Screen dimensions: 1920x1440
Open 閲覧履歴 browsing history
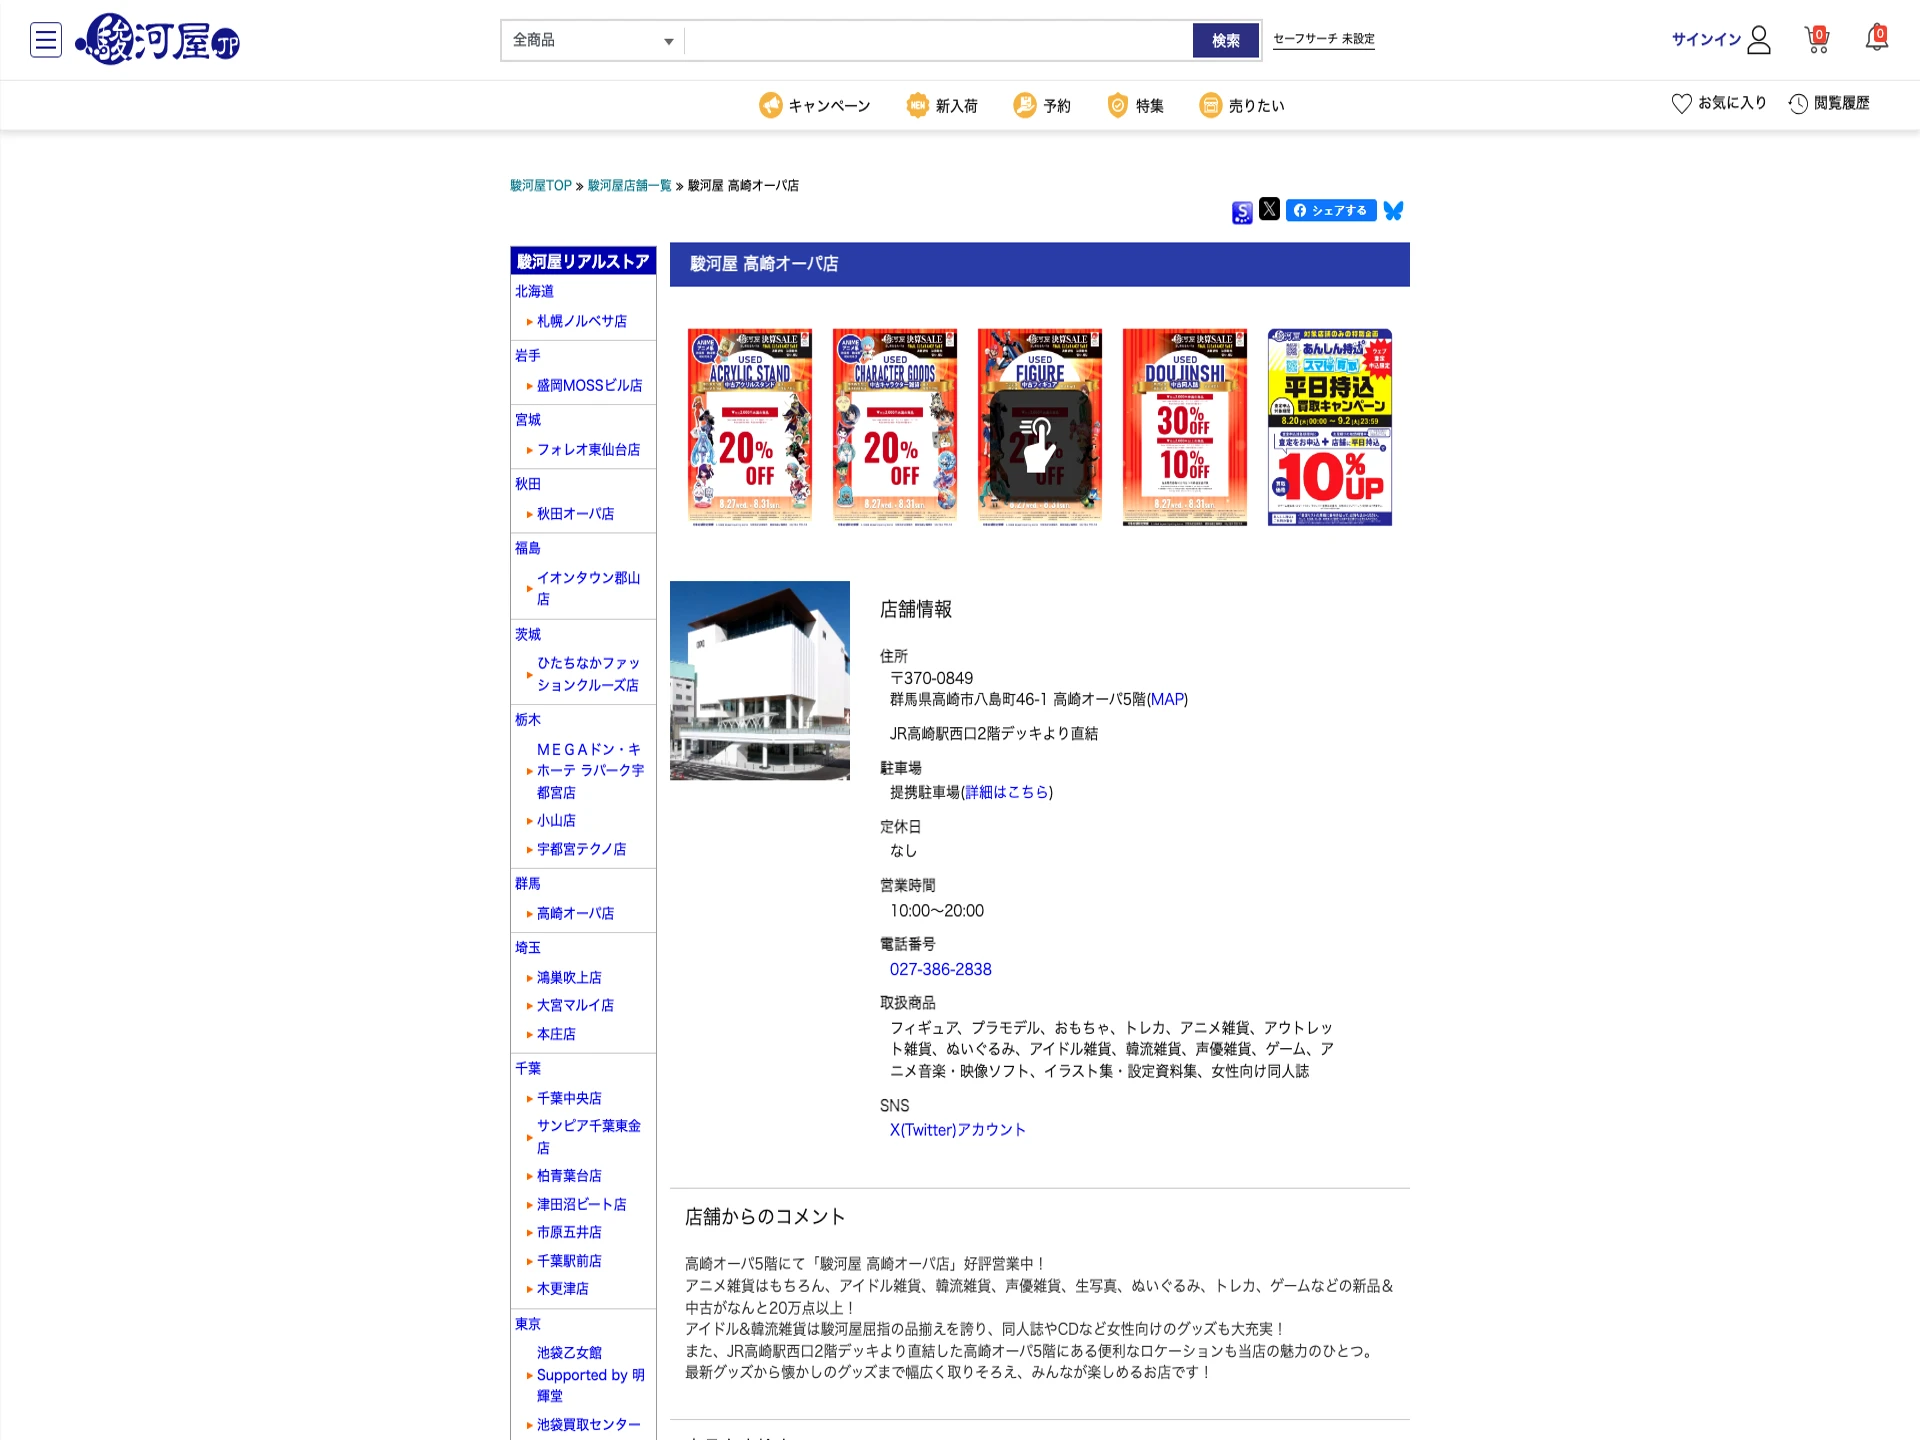pyautogui.click(x=1829, y=103)
